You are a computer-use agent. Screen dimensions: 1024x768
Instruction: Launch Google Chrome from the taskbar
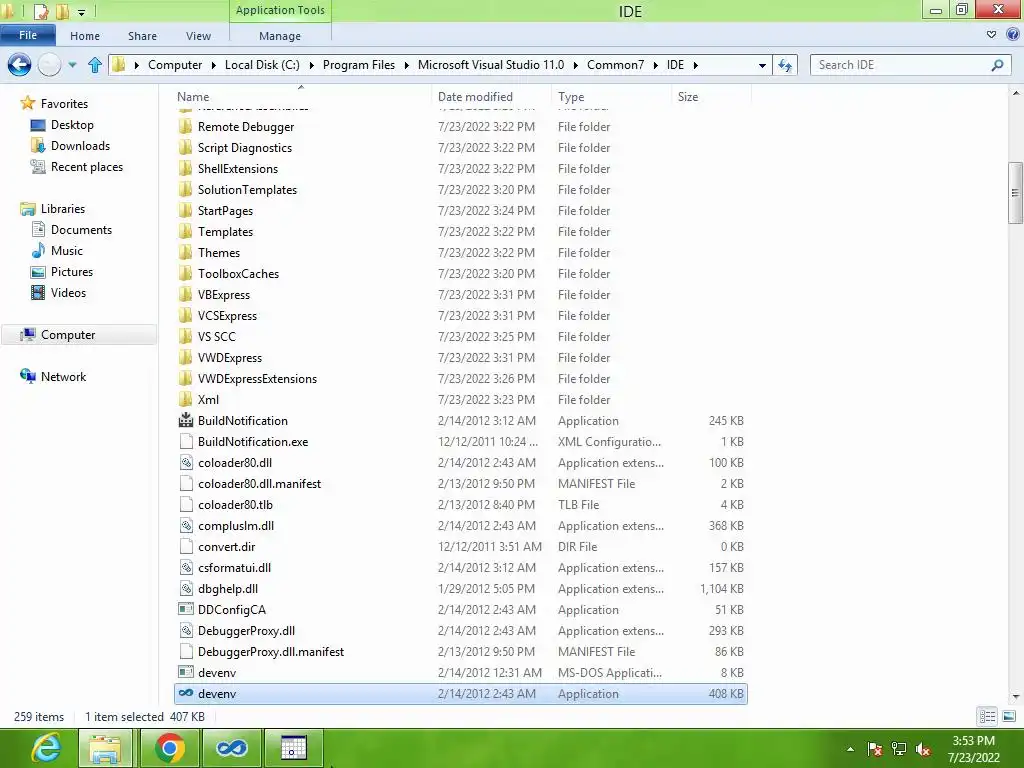[169, 748]
